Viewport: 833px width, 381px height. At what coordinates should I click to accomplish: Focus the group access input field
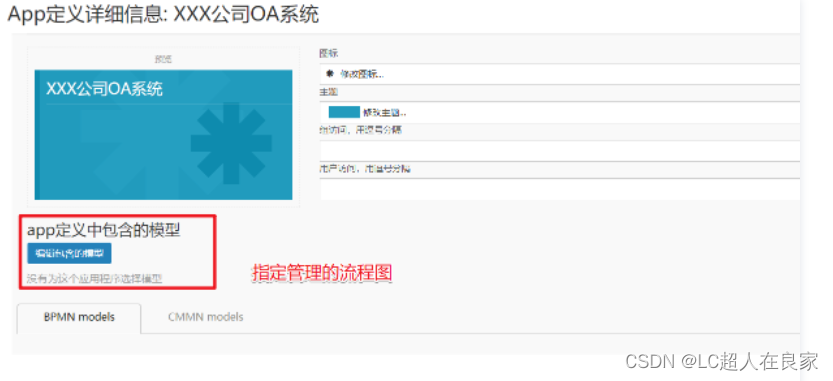560,150
